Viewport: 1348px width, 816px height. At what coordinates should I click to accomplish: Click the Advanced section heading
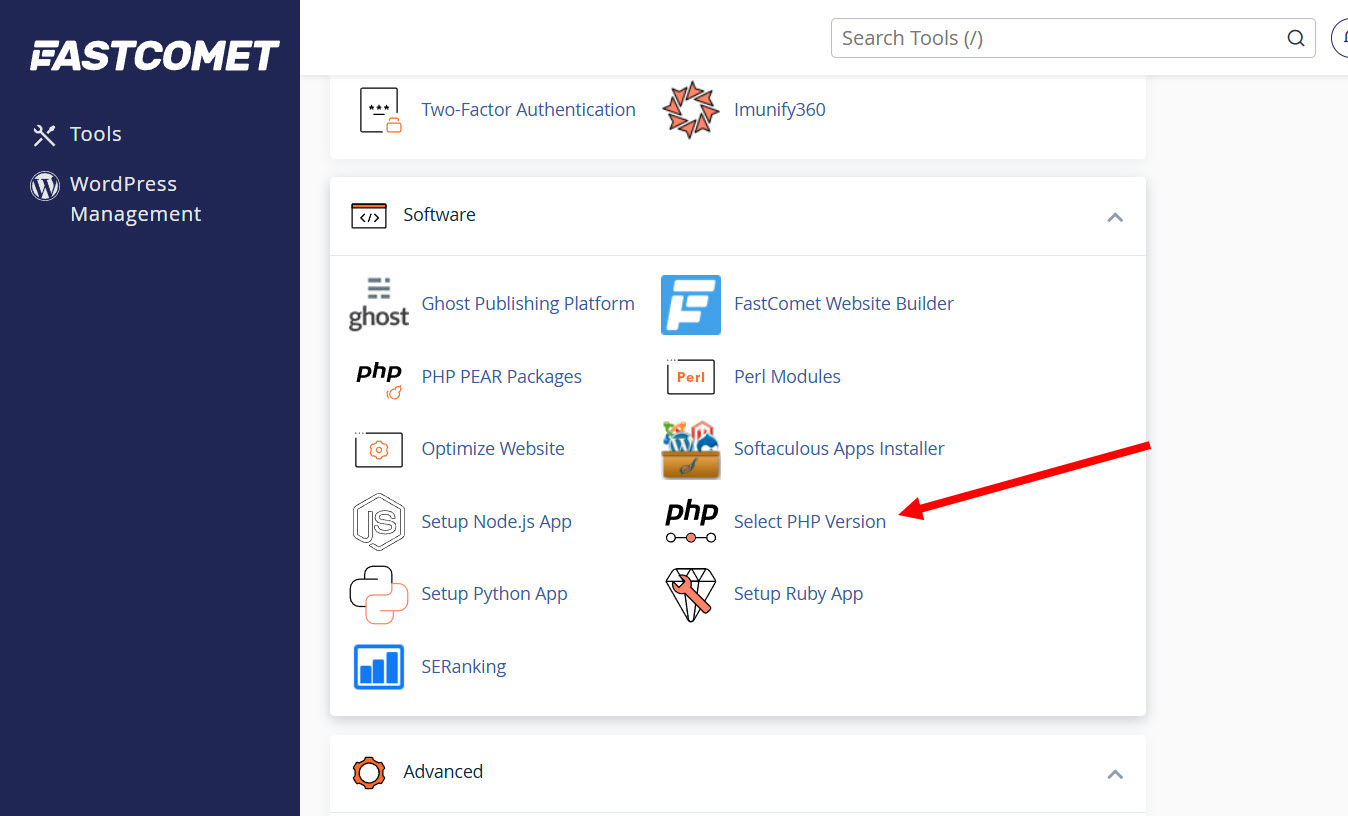click(x=443, y=772)
